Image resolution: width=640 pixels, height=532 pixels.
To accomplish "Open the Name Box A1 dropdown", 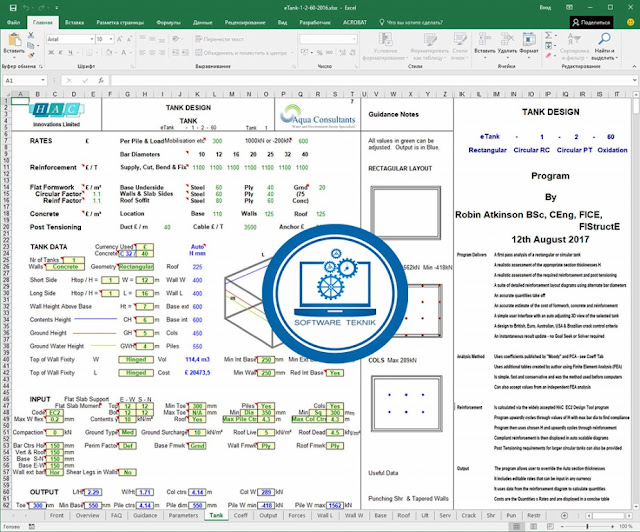I will coord(43,80).
